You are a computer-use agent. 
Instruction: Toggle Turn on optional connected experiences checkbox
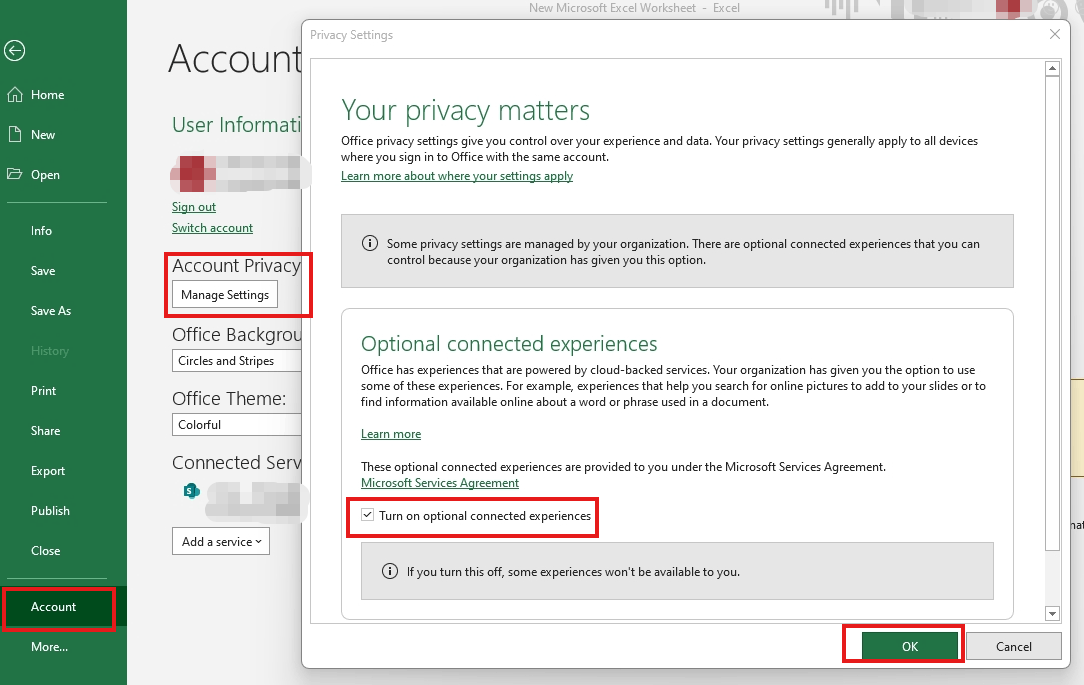(x=368, y=515)
